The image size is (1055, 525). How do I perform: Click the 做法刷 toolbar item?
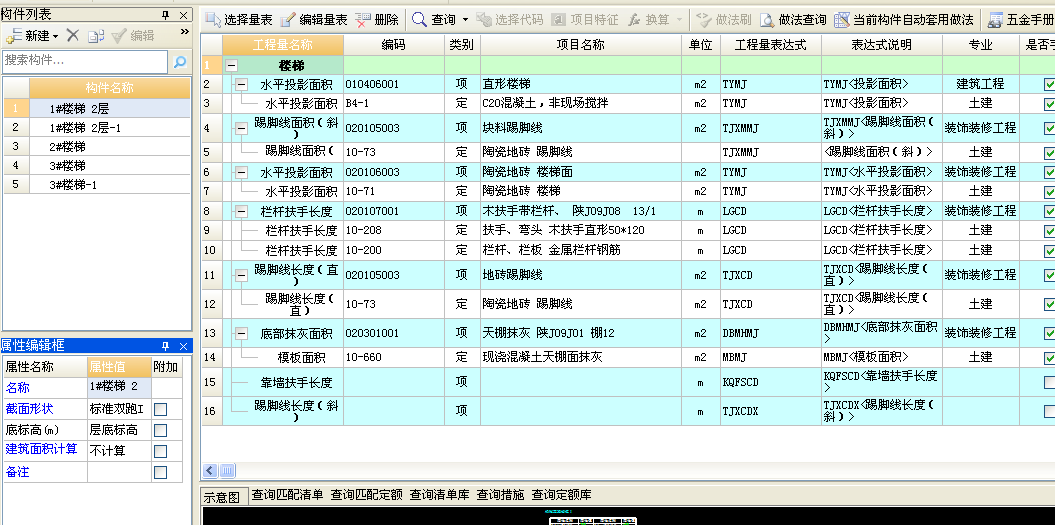(x=724, y=20)
